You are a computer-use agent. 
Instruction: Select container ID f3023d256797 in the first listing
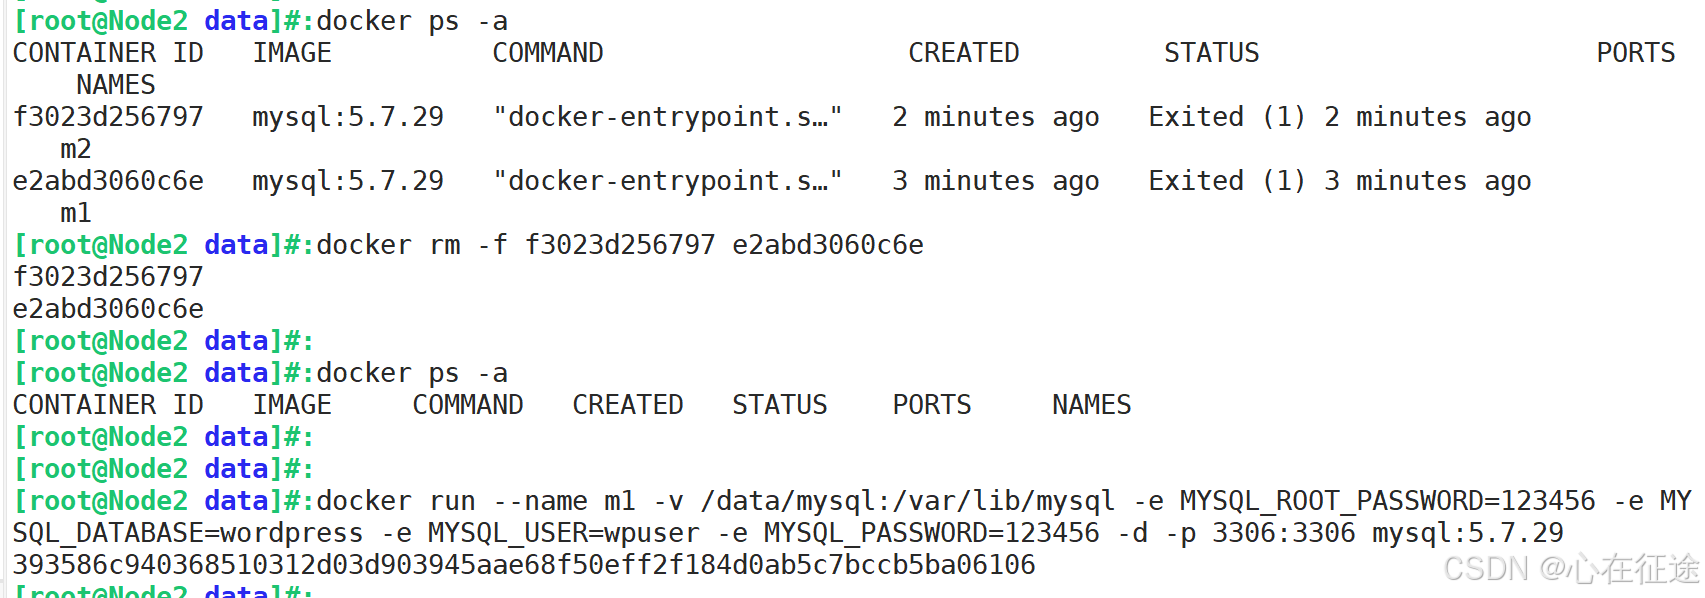(108, 117)
